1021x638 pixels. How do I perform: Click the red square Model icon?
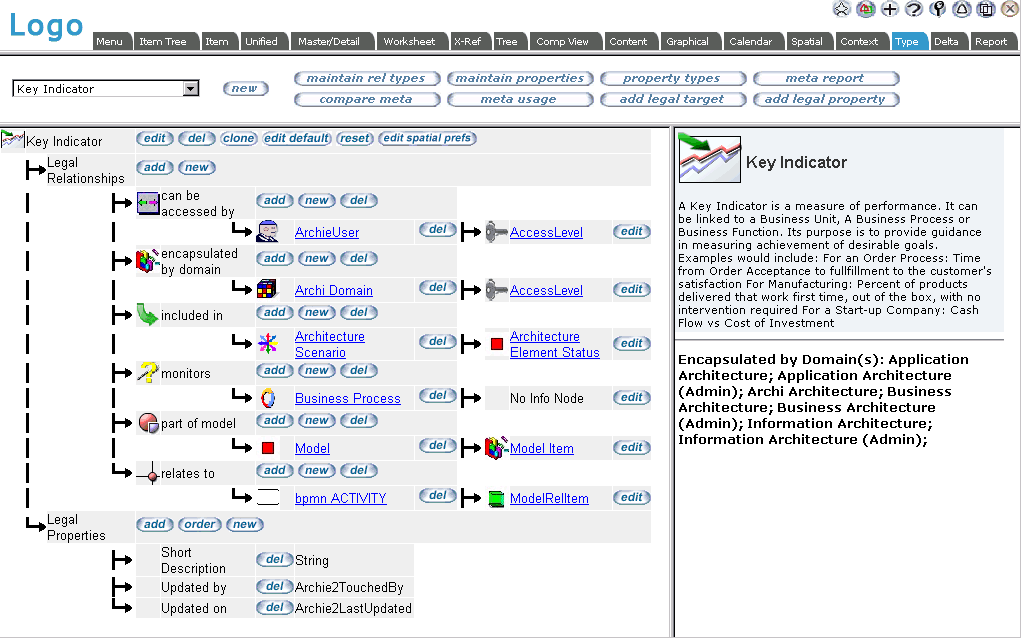(267, 448)
